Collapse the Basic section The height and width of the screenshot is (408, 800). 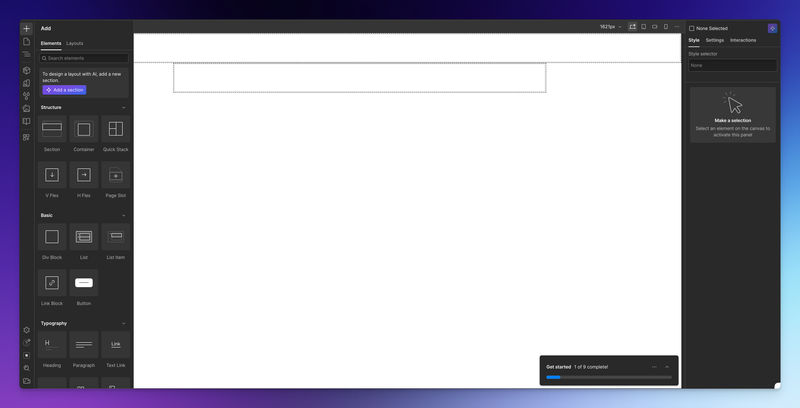pos(123,215)
